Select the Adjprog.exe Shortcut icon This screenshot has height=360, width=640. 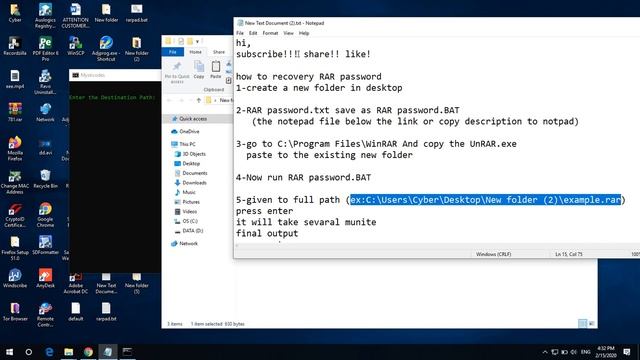pos(106,48)
